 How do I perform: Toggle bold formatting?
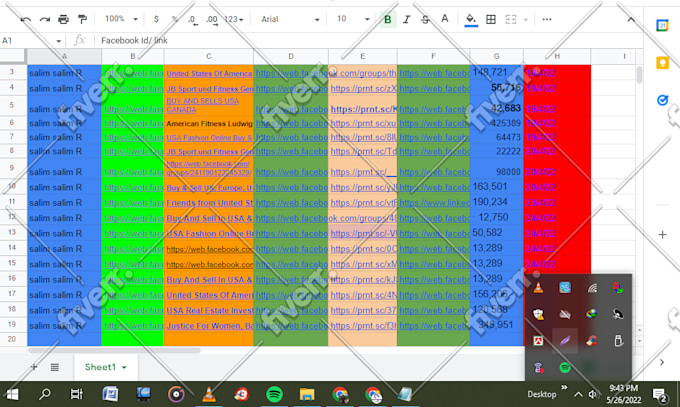(x=388, y=19)
